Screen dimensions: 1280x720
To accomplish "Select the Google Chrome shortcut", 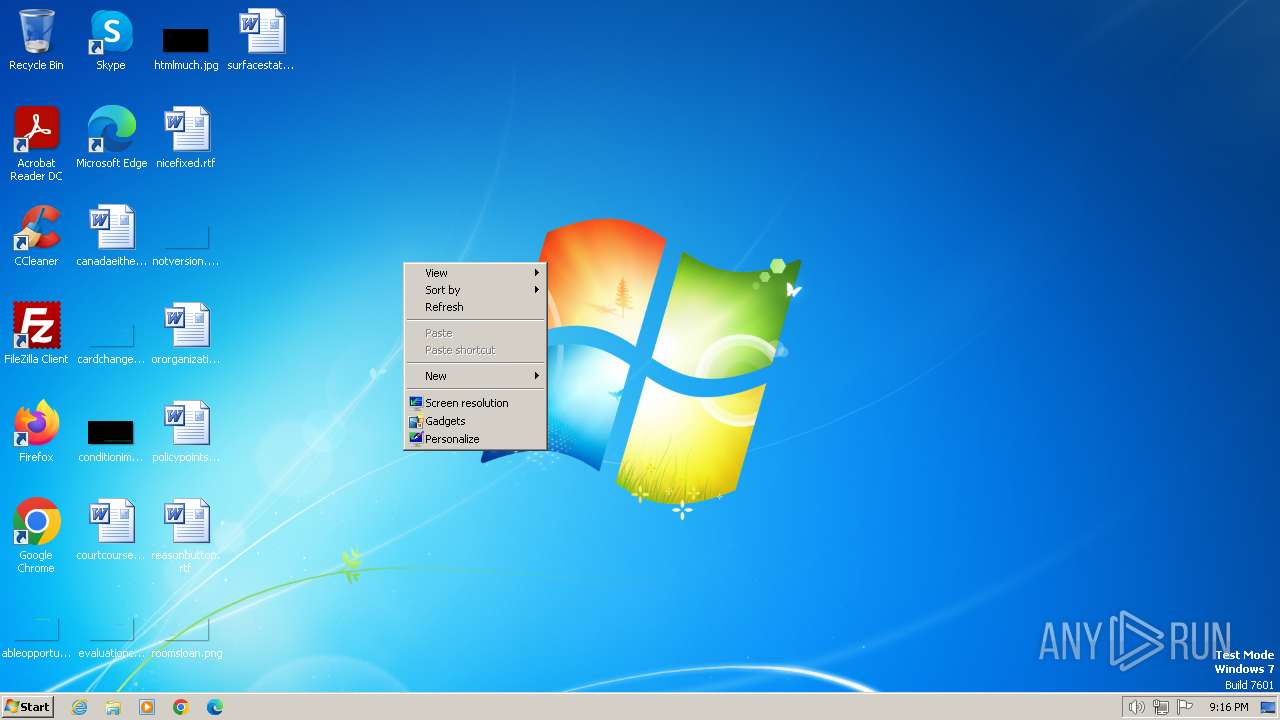I will pos(36,536).
